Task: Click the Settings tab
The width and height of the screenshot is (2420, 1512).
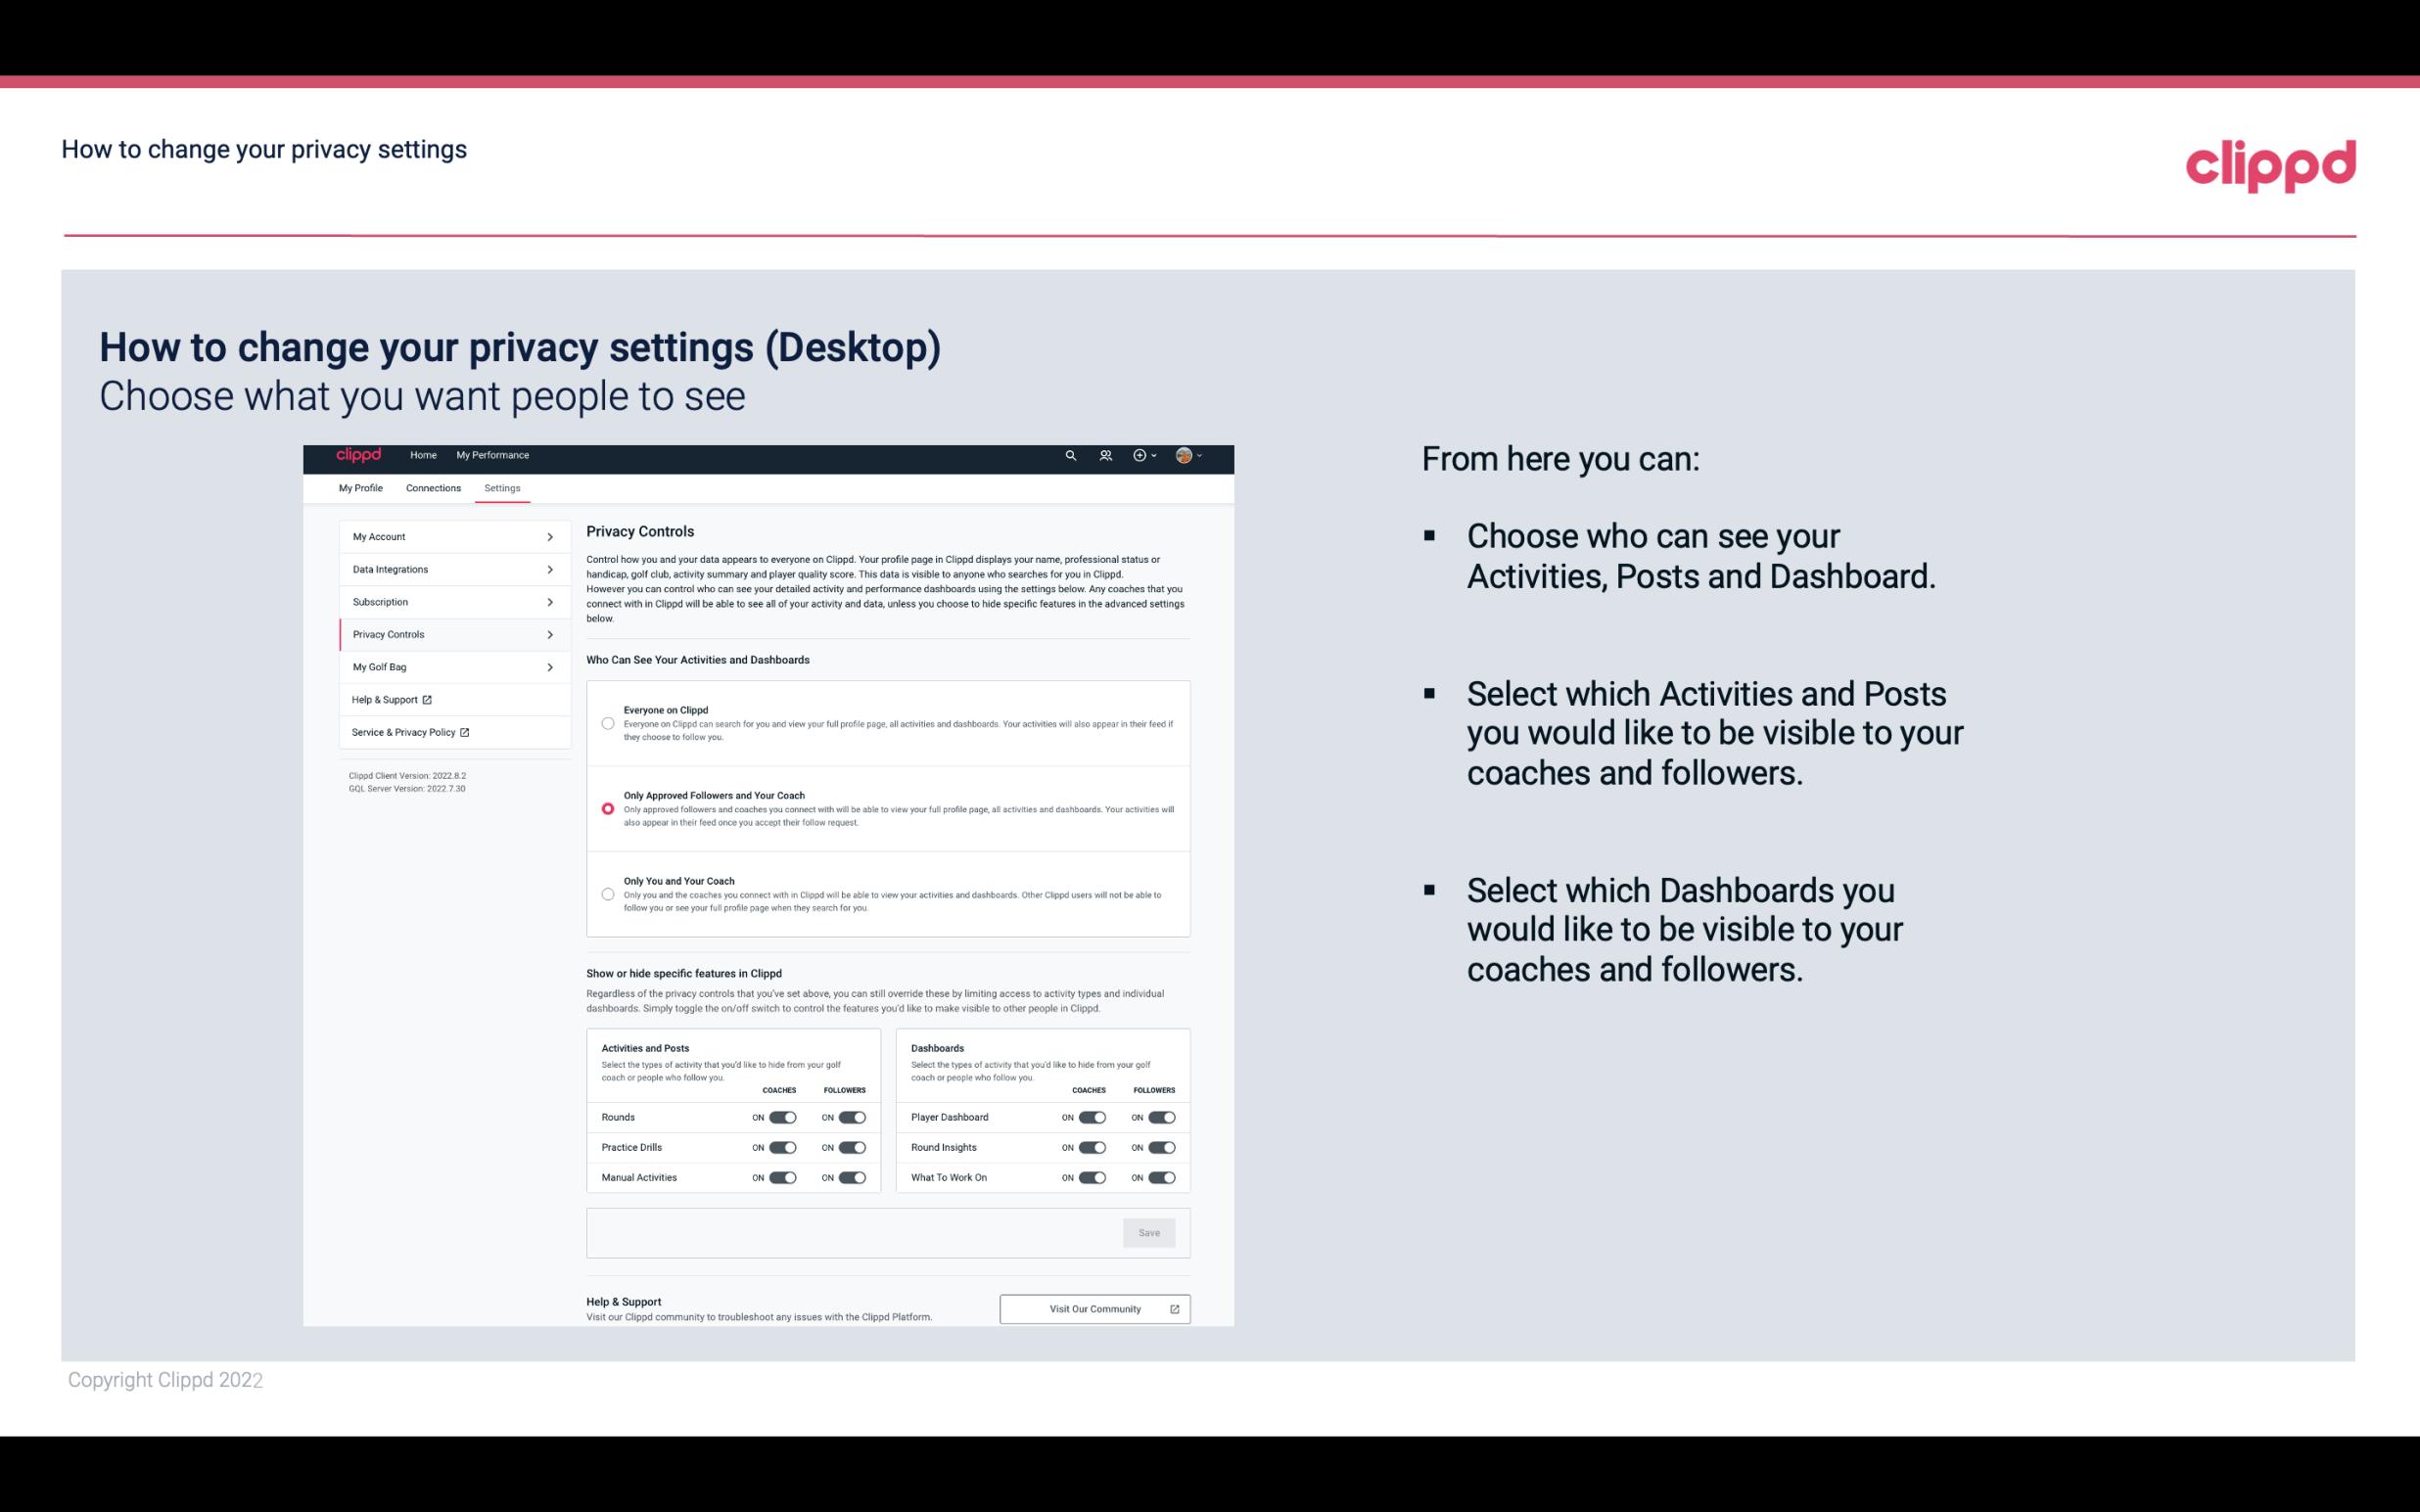Action: [502, 486]
